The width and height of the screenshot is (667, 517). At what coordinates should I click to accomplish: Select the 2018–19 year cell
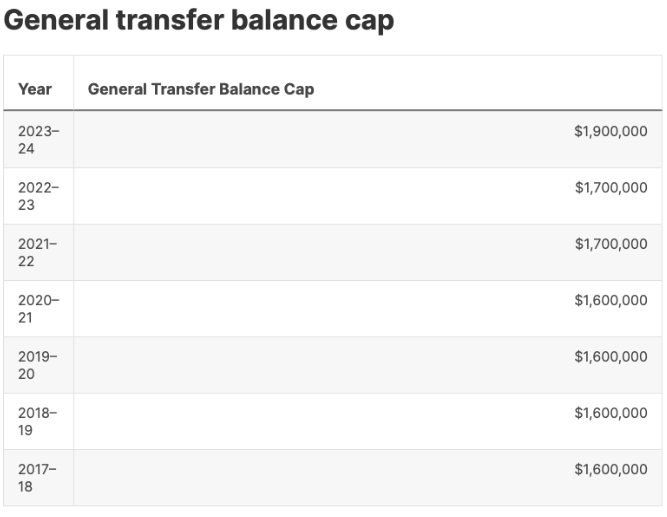[x=38, y=421]
